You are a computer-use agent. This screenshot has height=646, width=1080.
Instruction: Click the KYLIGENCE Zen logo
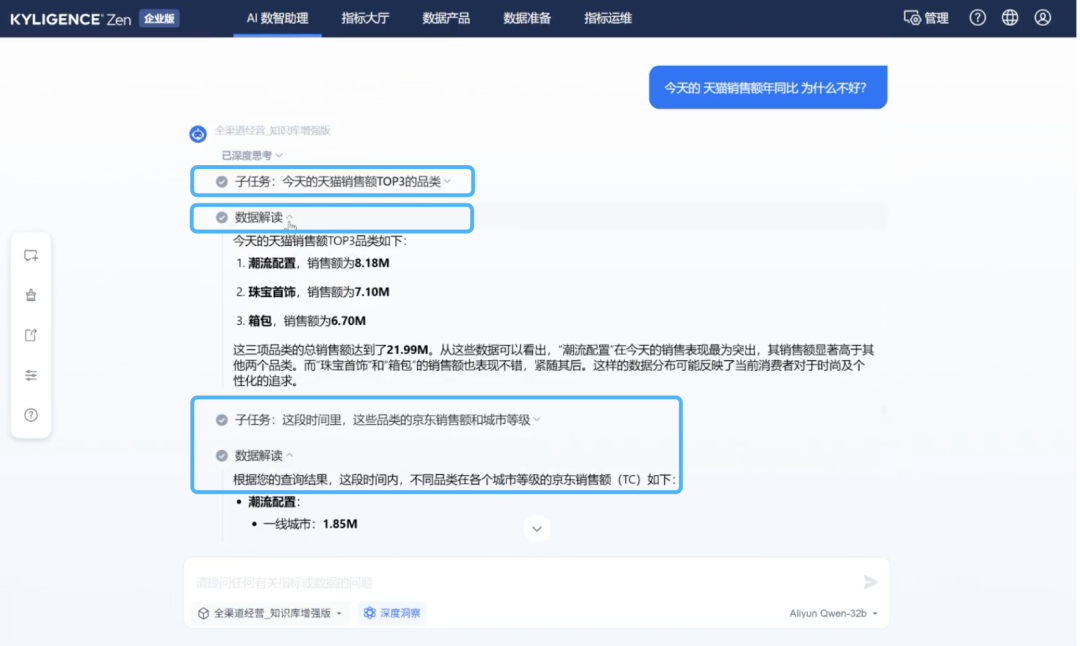click(70, 19)
